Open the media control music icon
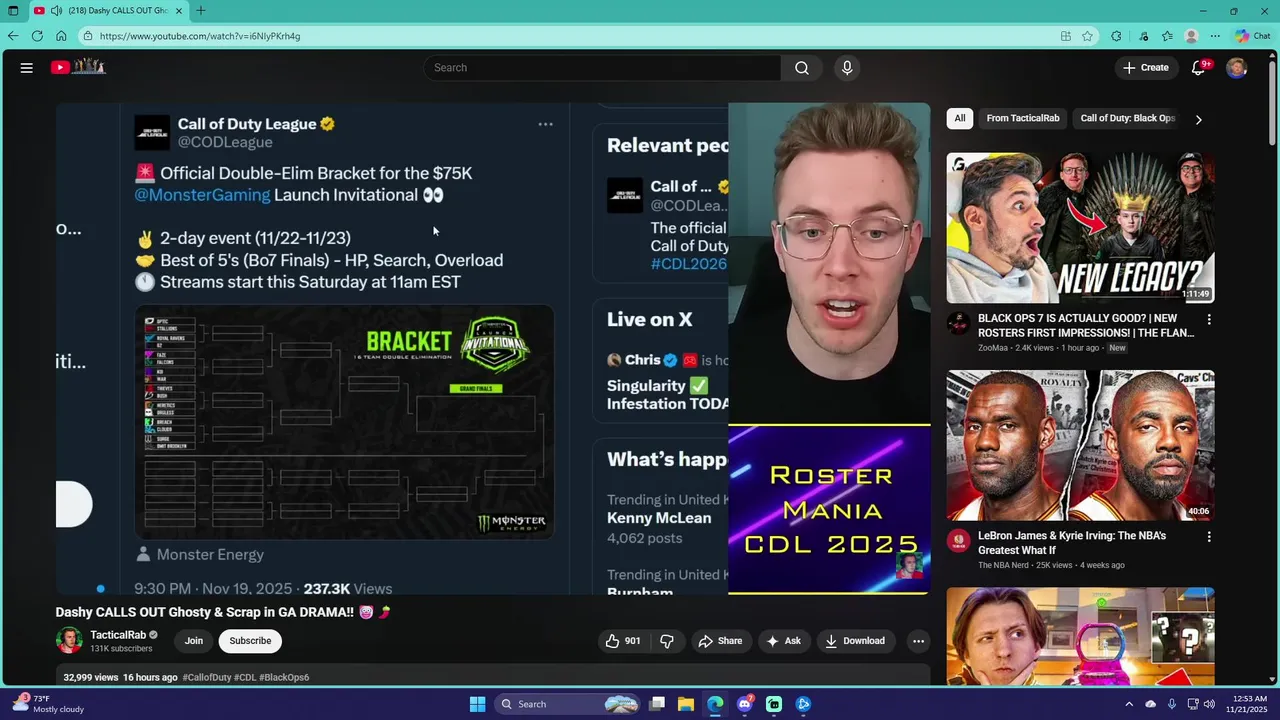 1144,36
